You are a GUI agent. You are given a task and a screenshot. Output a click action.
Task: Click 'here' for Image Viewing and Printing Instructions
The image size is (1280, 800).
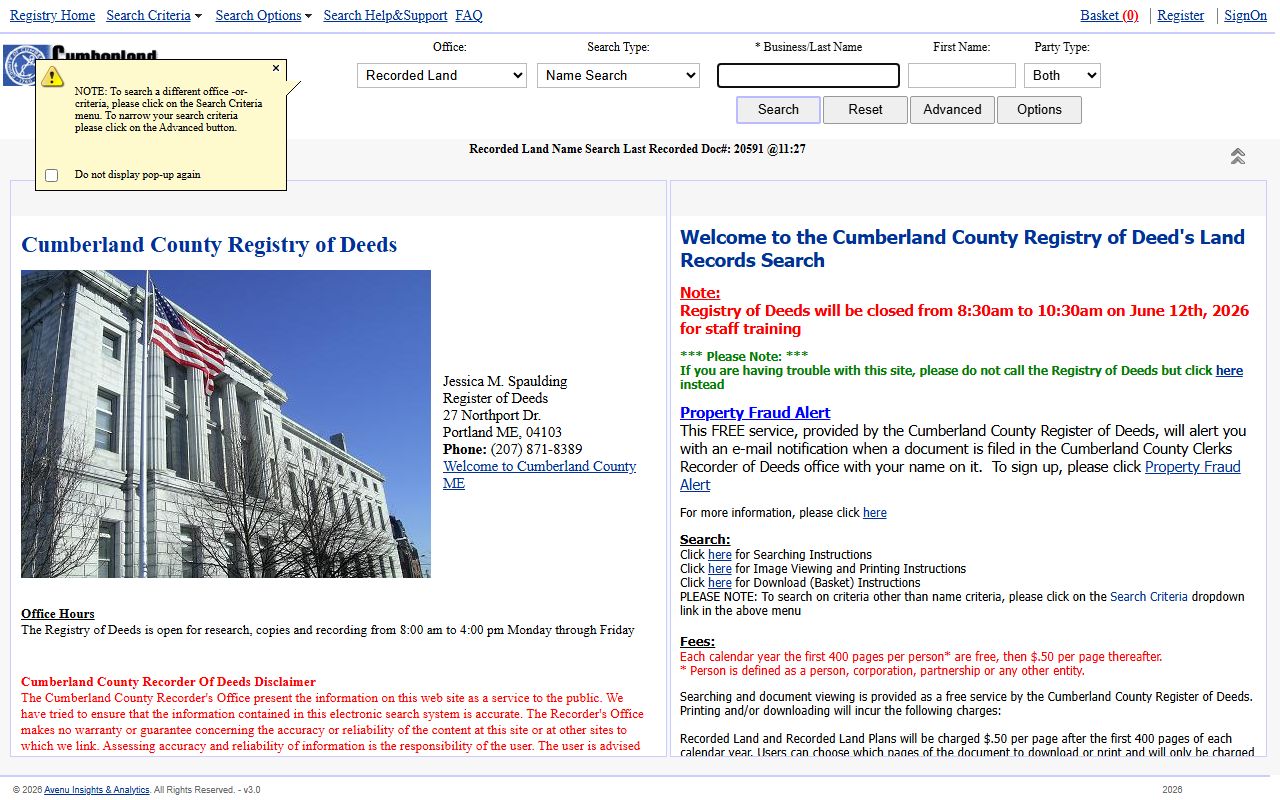point(720,568)
